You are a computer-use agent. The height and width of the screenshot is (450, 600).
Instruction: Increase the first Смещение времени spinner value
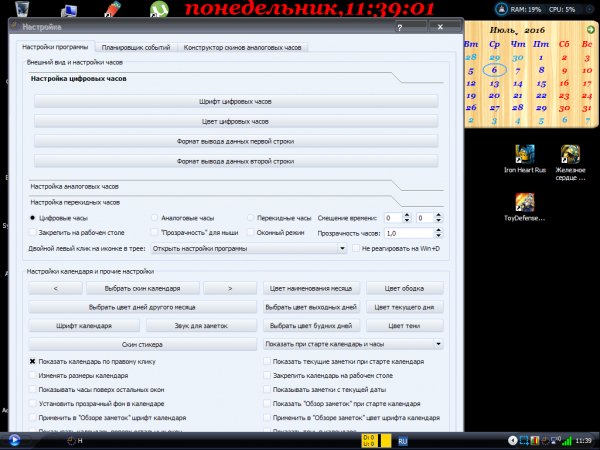click(x=407, y=215)
